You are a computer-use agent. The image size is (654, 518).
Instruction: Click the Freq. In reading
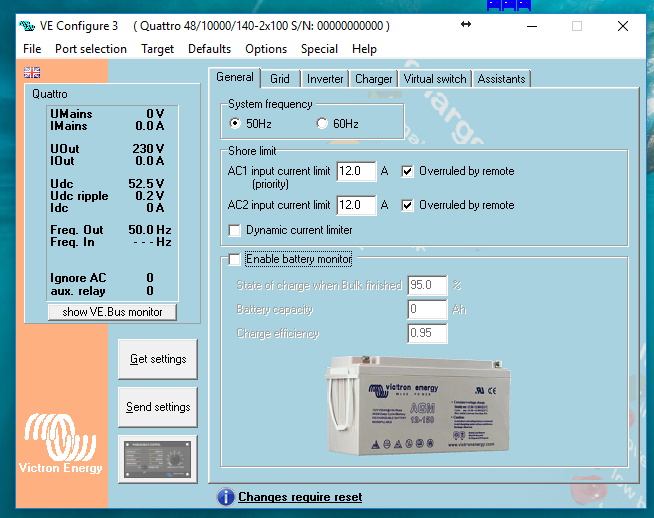[x=111, y=242]
